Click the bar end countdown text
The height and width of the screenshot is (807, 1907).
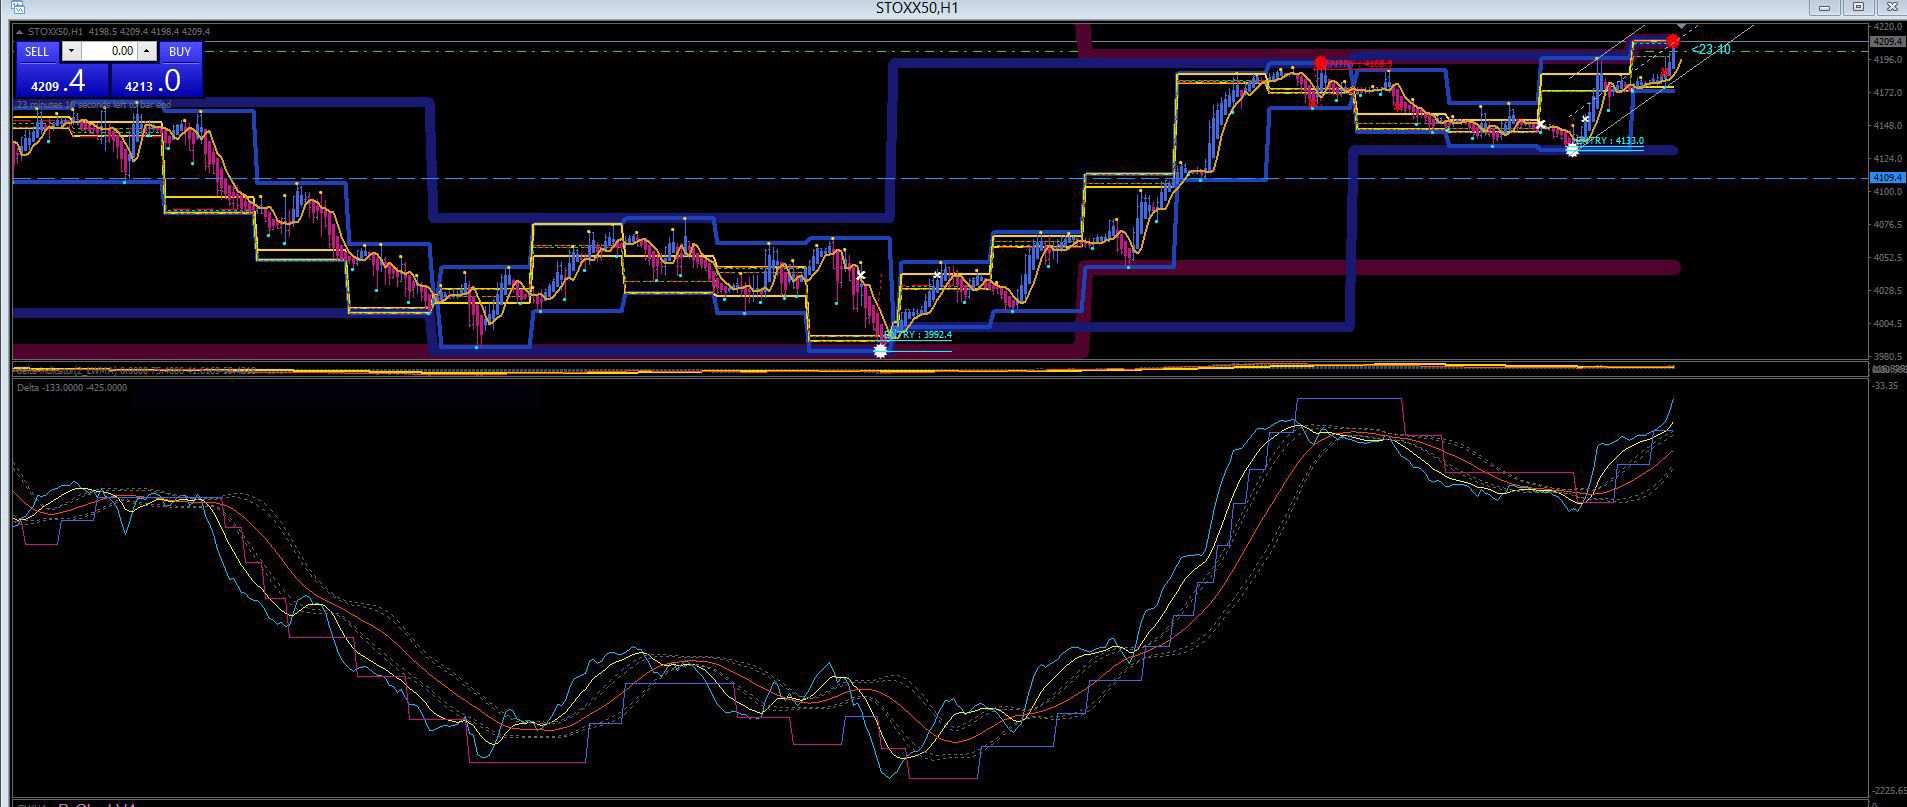click(x=94, y=105)
